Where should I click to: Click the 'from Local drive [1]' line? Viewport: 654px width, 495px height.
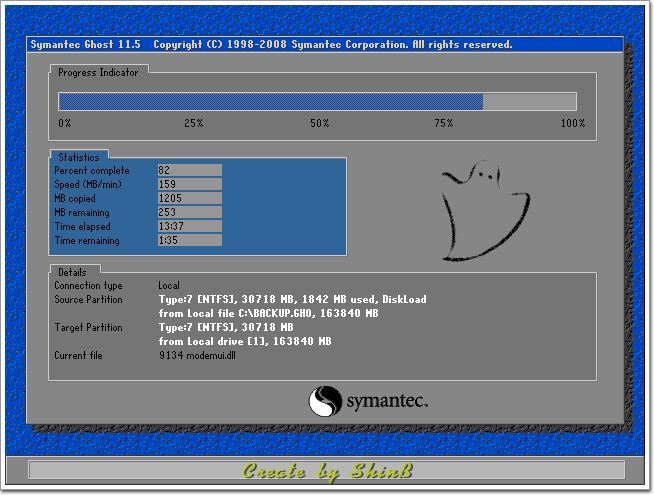coord(245,341)
